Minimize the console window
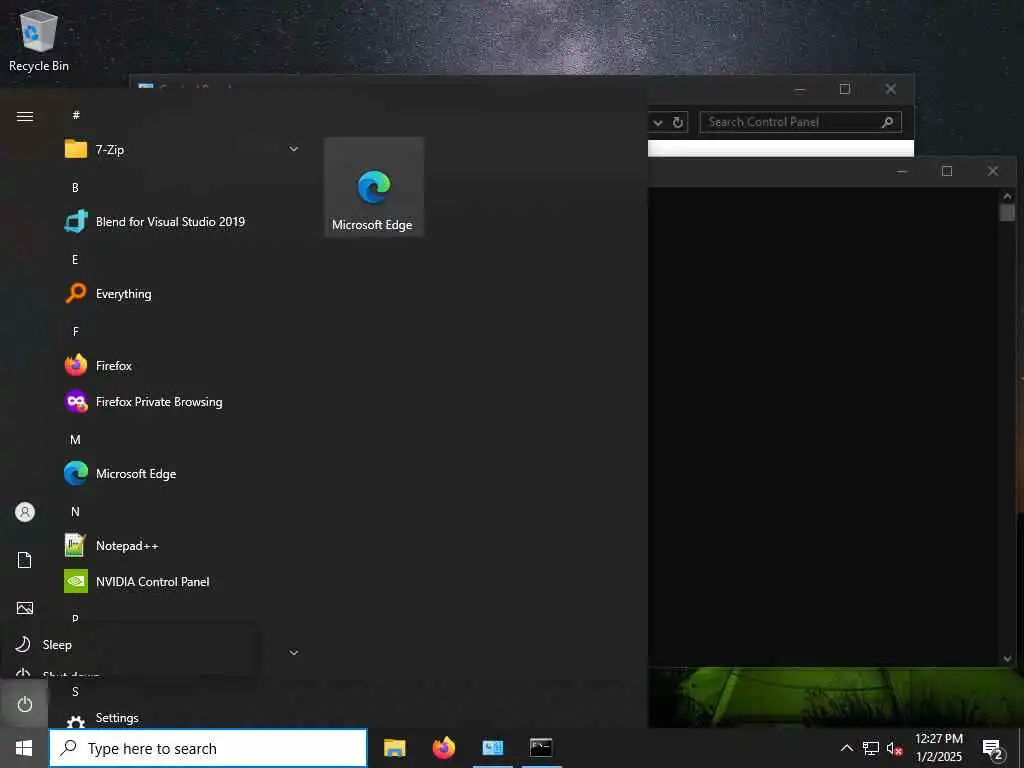Viewport: 1024px width, 768px height. coord(902,171)
